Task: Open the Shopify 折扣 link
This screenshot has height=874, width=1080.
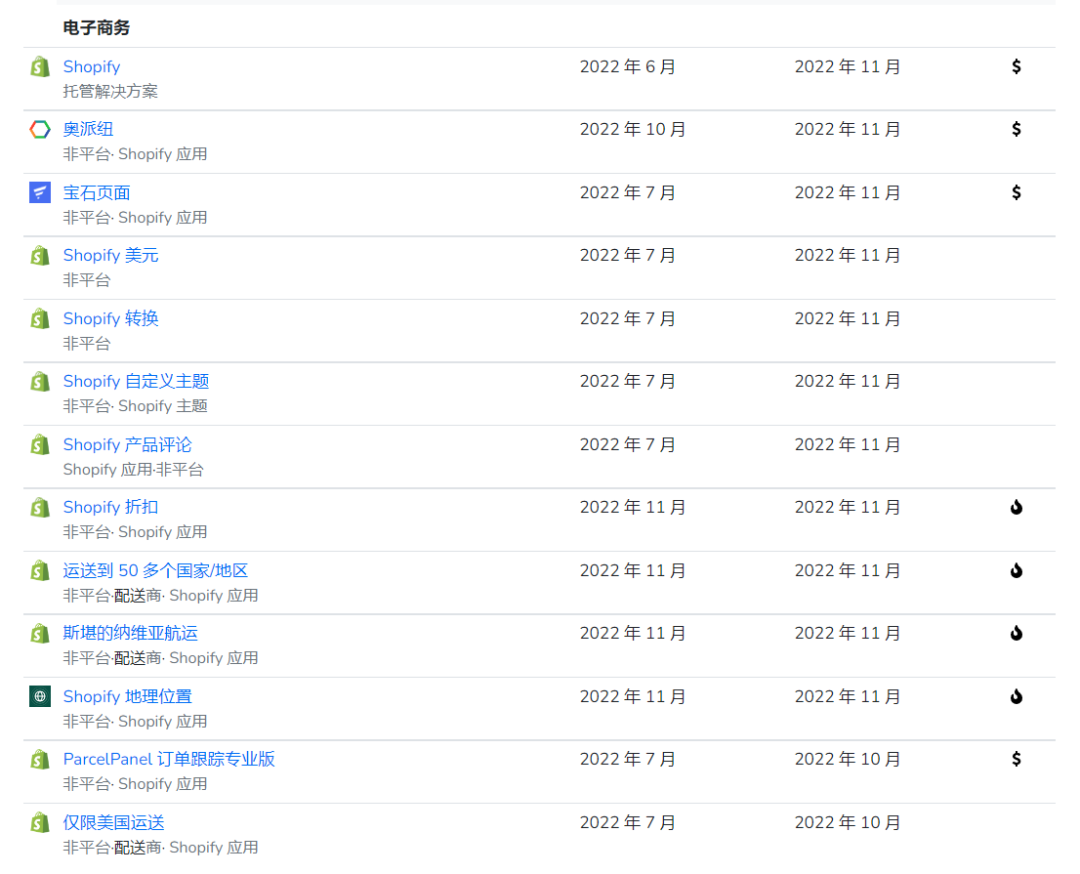Action: coord(111,508)
